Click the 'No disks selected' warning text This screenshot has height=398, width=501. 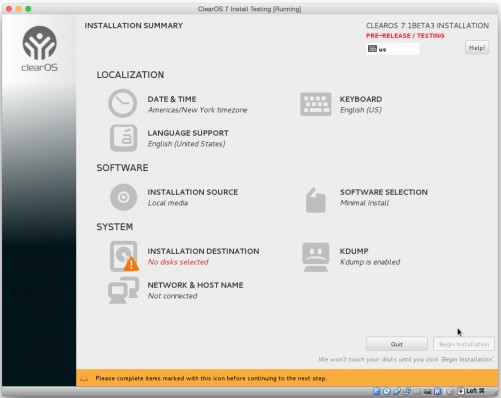178,262
